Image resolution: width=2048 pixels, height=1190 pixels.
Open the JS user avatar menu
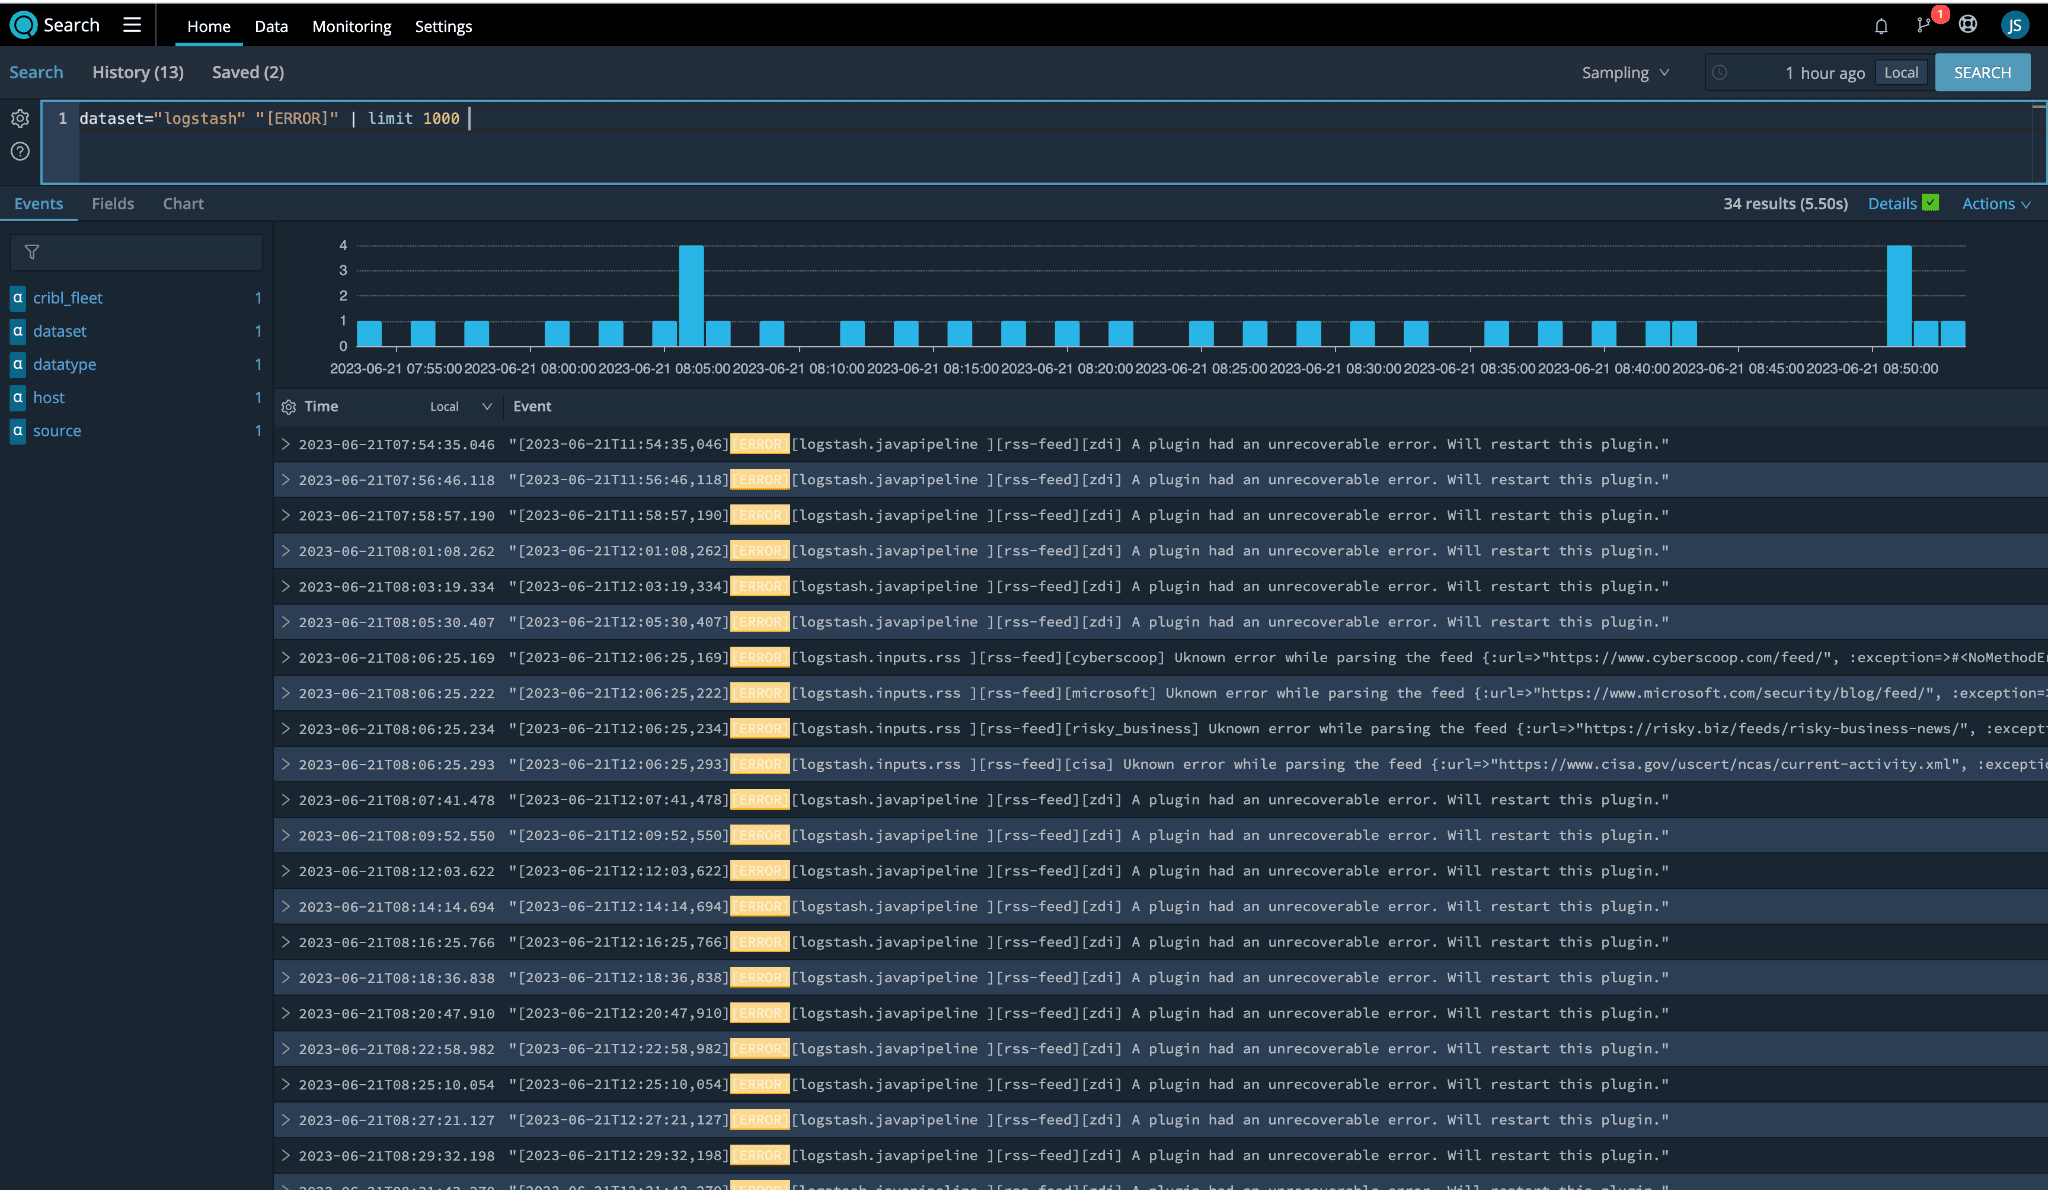(x=2014, y=26)
